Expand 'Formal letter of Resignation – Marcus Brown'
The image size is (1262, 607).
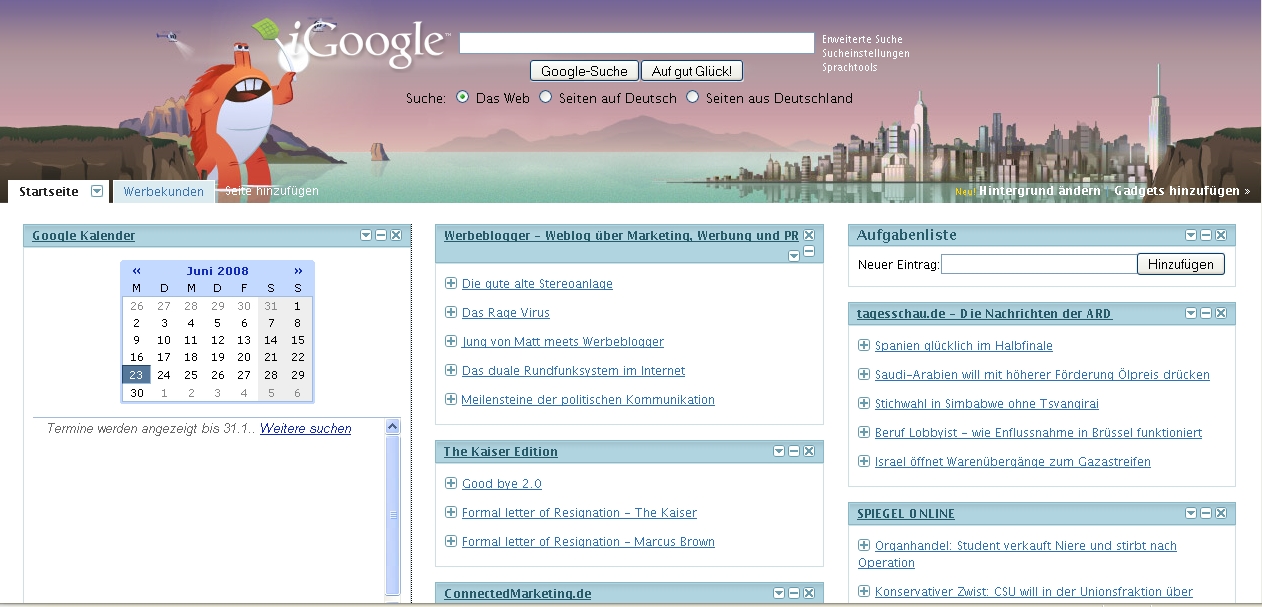pyautogui.click(x=451, y=541)
